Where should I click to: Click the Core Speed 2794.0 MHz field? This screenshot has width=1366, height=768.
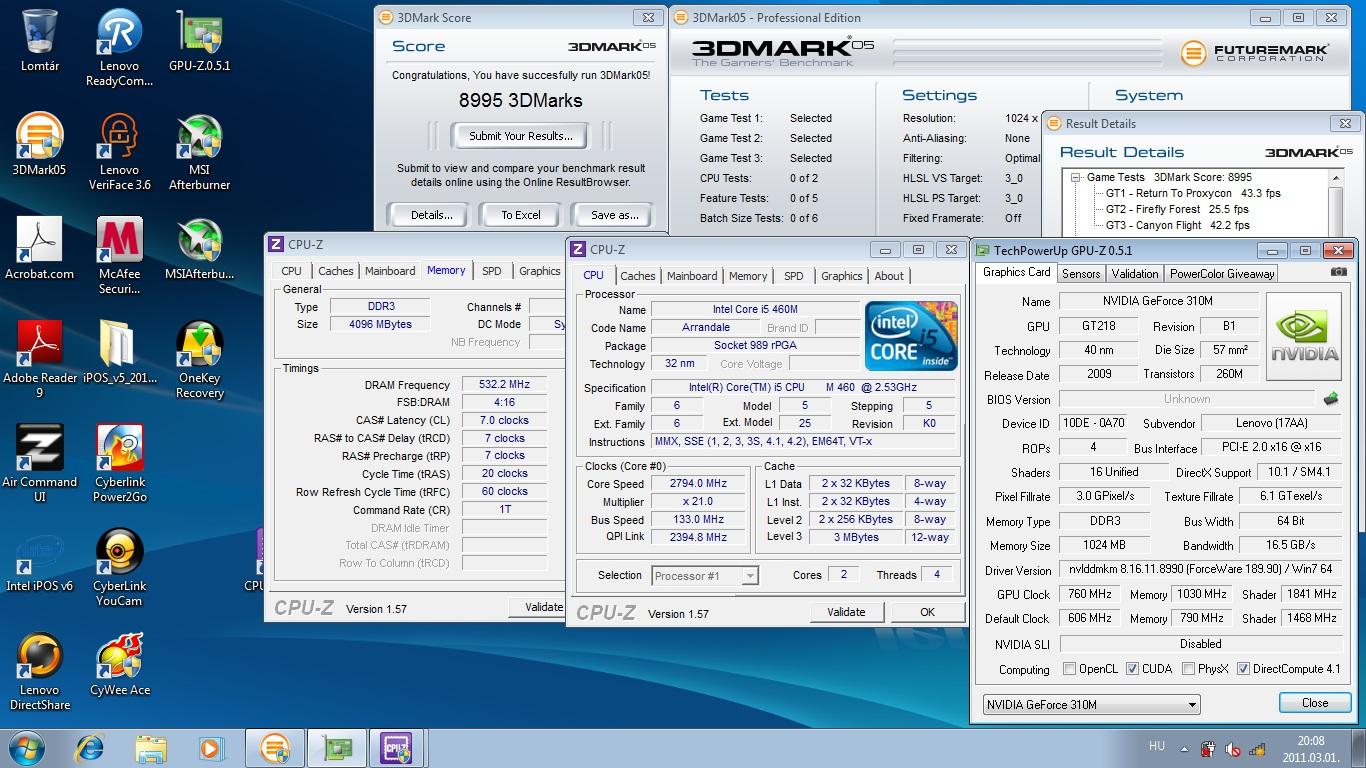[698, 483]
